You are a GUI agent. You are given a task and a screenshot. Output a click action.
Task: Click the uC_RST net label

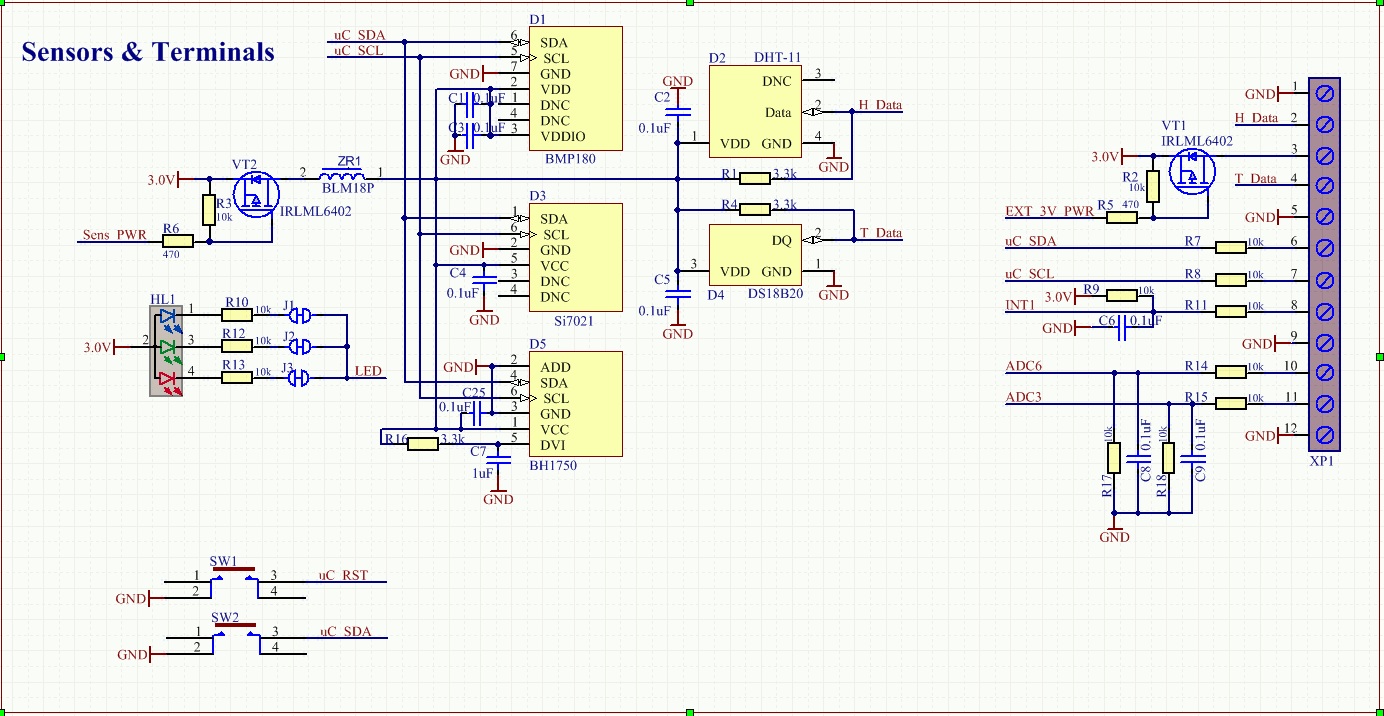click(340, 575)
